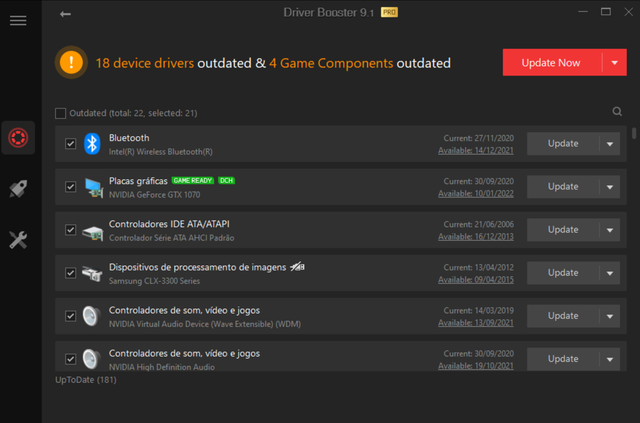640x423 pixels.
Task: Maximize the Driver Booster window
Action: (606, 12)
